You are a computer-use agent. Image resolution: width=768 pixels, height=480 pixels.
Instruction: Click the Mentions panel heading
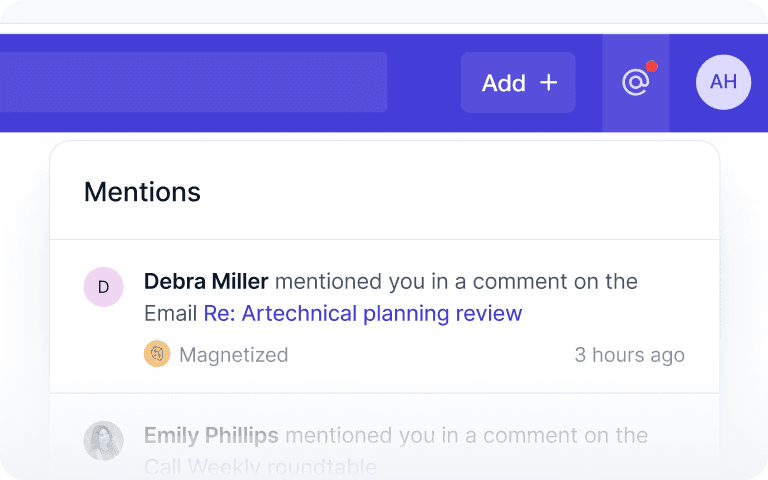(x=142, y=192)
